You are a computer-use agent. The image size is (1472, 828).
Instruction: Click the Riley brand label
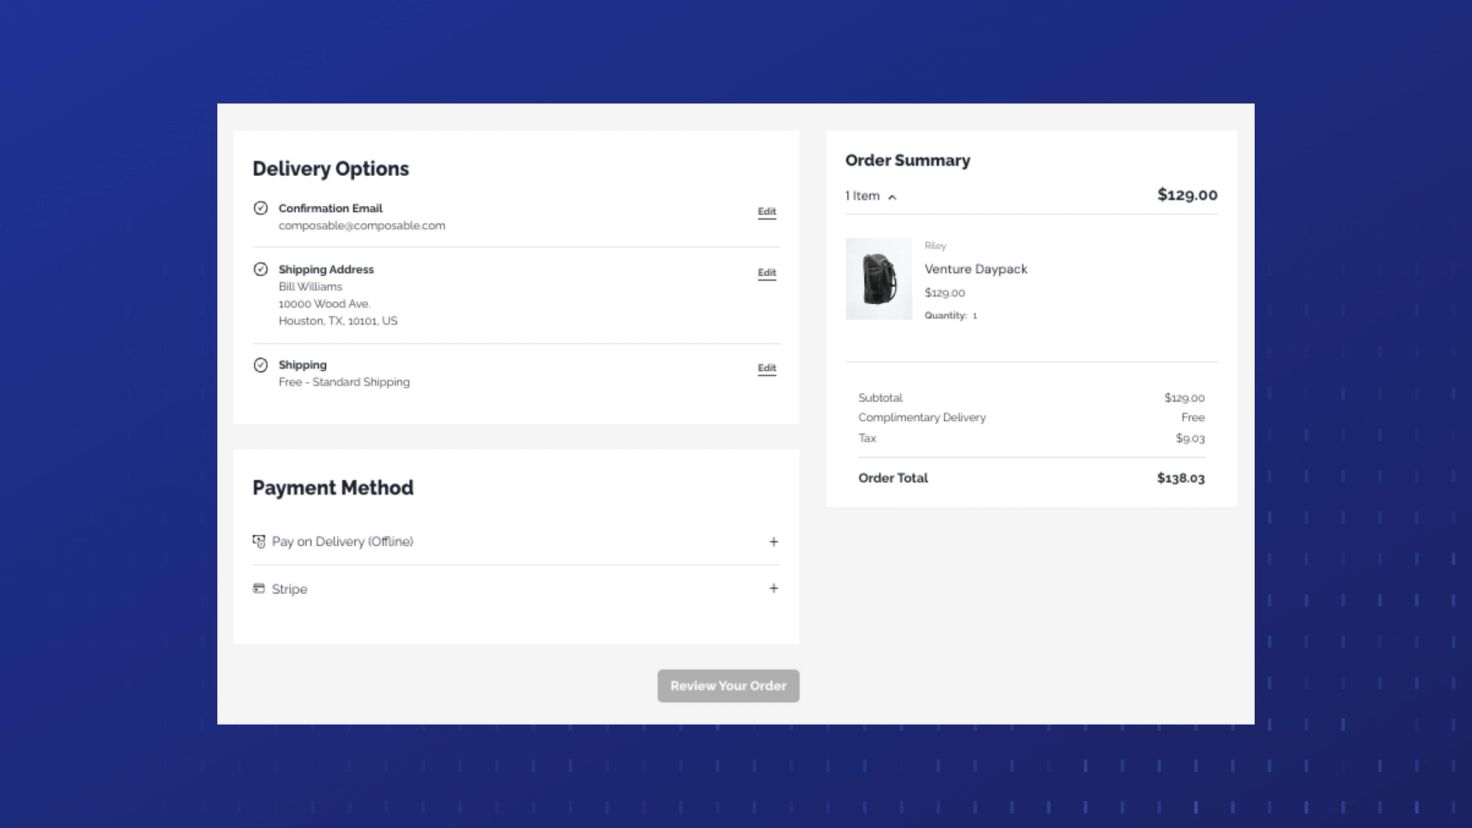pos(935,246)
